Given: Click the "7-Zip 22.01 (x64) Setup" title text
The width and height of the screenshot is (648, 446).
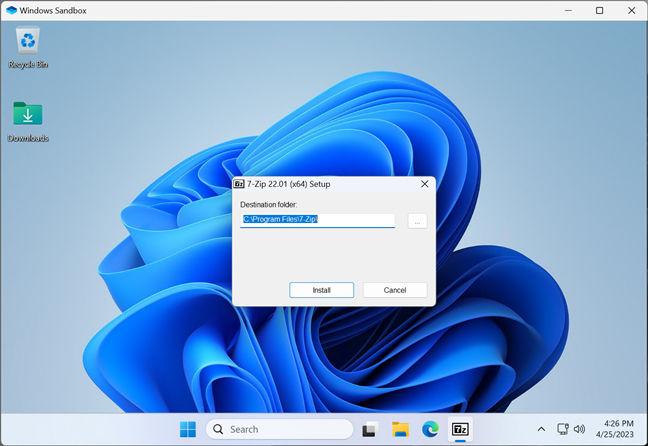Looking at the screenshot, I should (x=288, y=184).
